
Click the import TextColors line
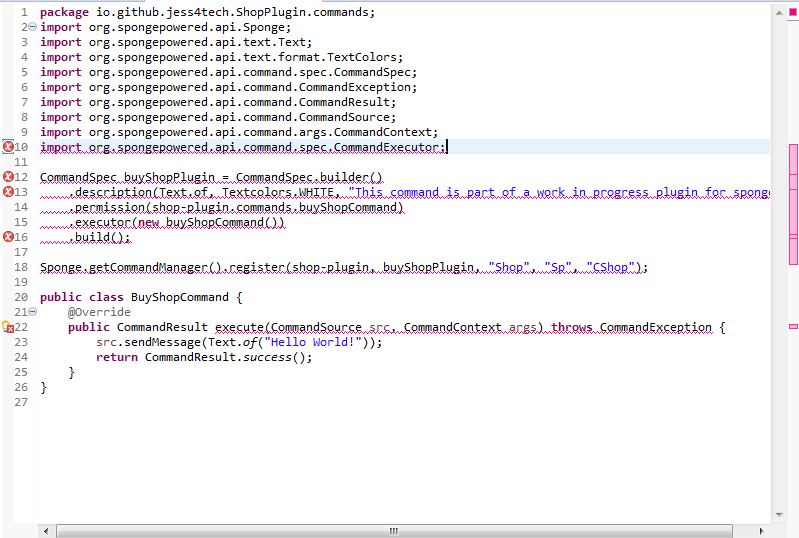[221, 57]
